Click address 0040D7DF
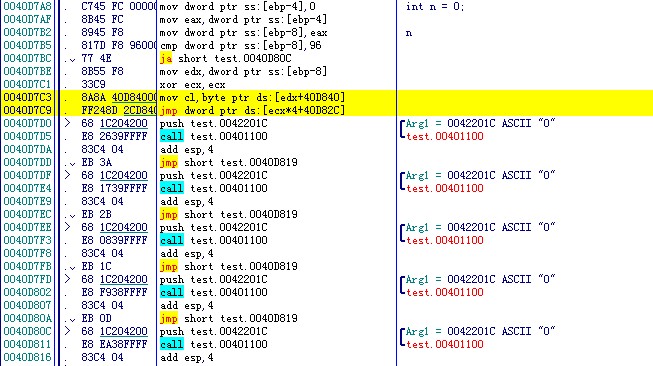Viewport: 653px width, 366px height. (x=27, y=175)
